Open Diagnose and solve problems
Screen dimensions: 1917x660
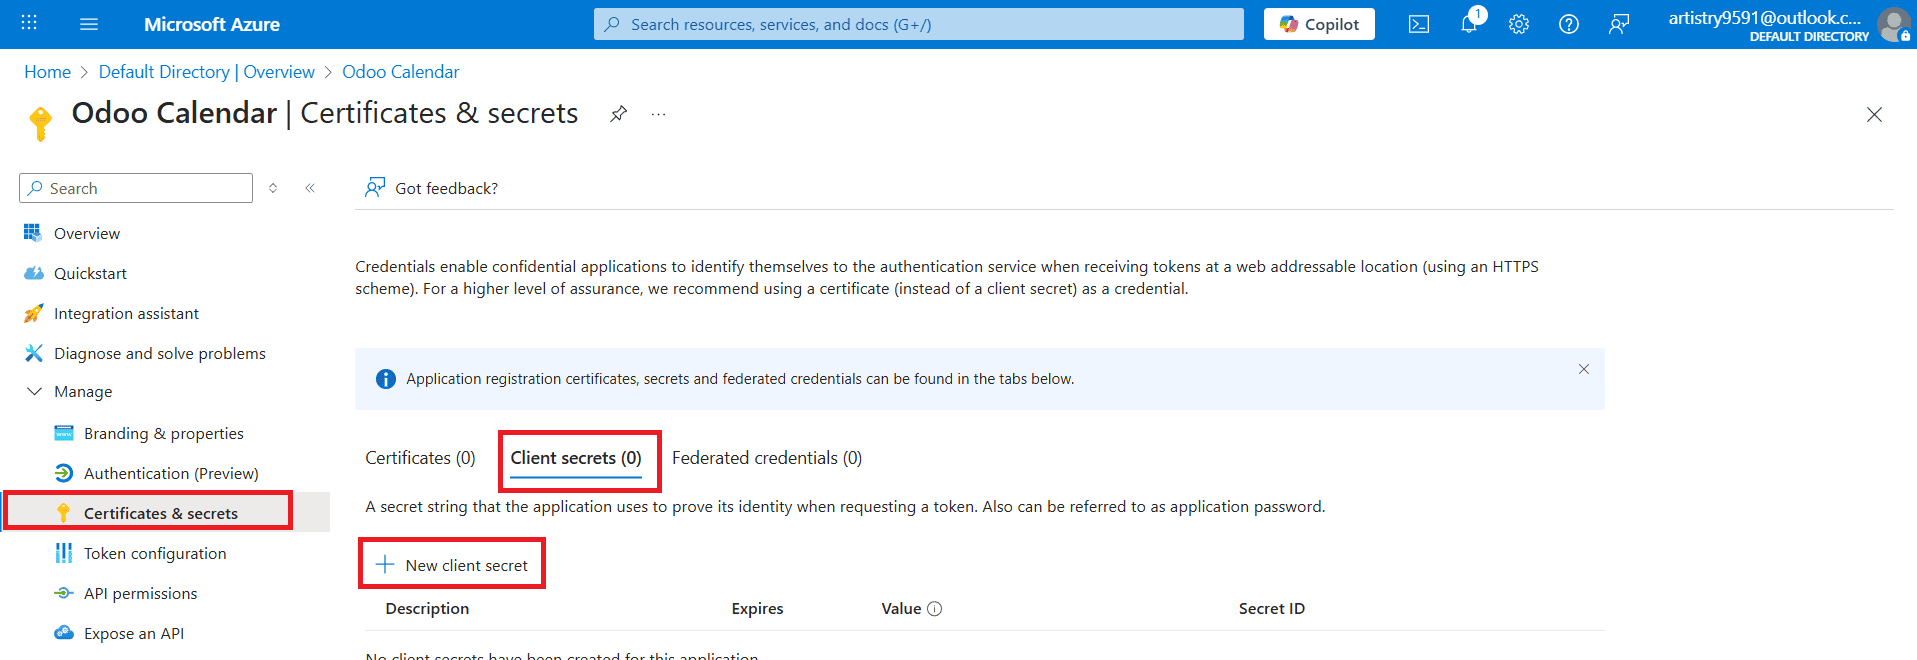point(160,353)
